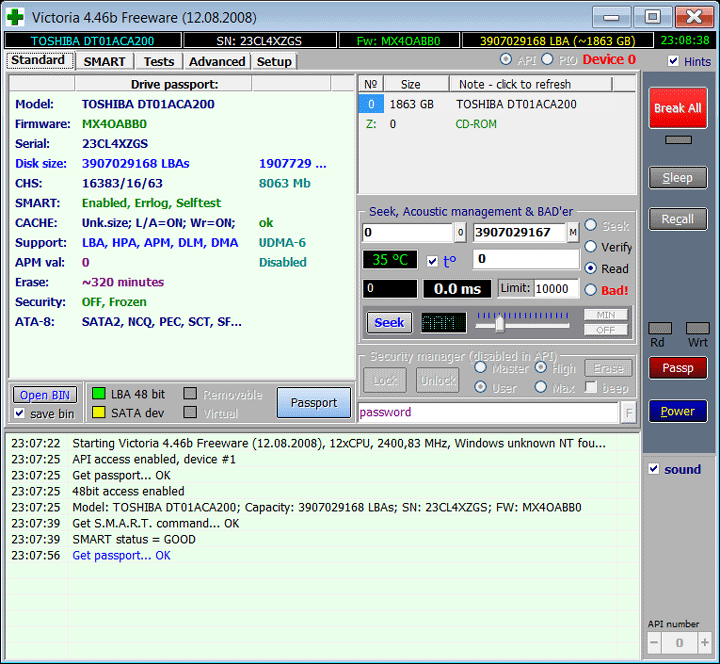This screenshot has width=720, height=664.
Task: Adjust the AAM acoustic slider handle
Action: point(500,324)
